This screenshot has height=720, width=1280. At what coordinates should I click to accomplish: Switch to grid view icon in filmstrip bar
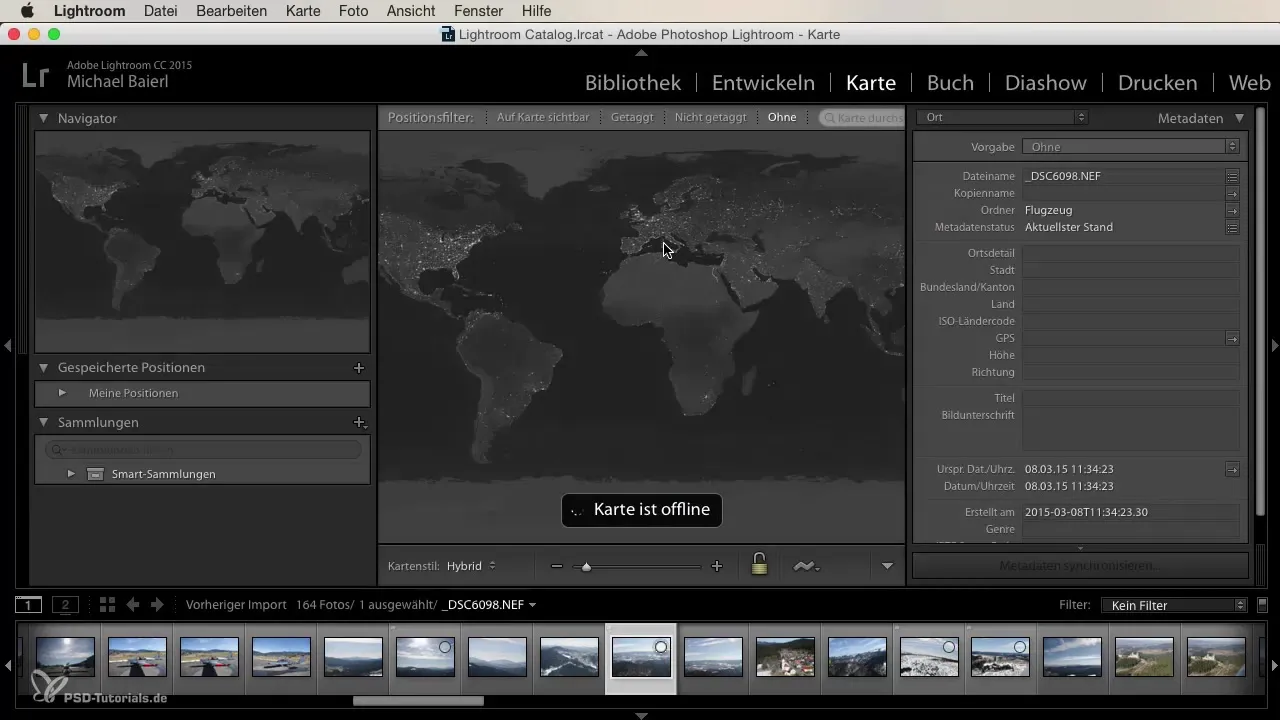pos(108,605)
